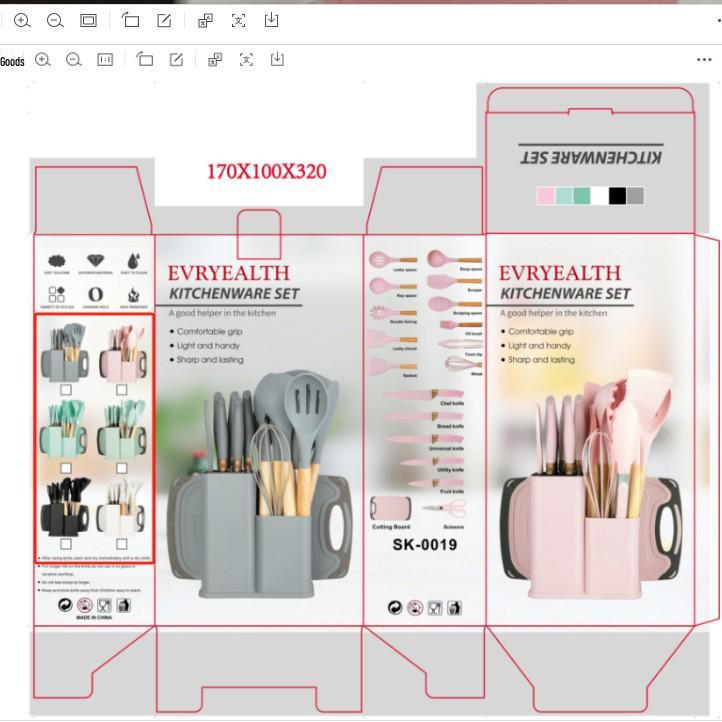Image resolution: width=722 pixels, height=722 pixels.
Task: Check the box below the pink utensil set
Action: (122, 389)
